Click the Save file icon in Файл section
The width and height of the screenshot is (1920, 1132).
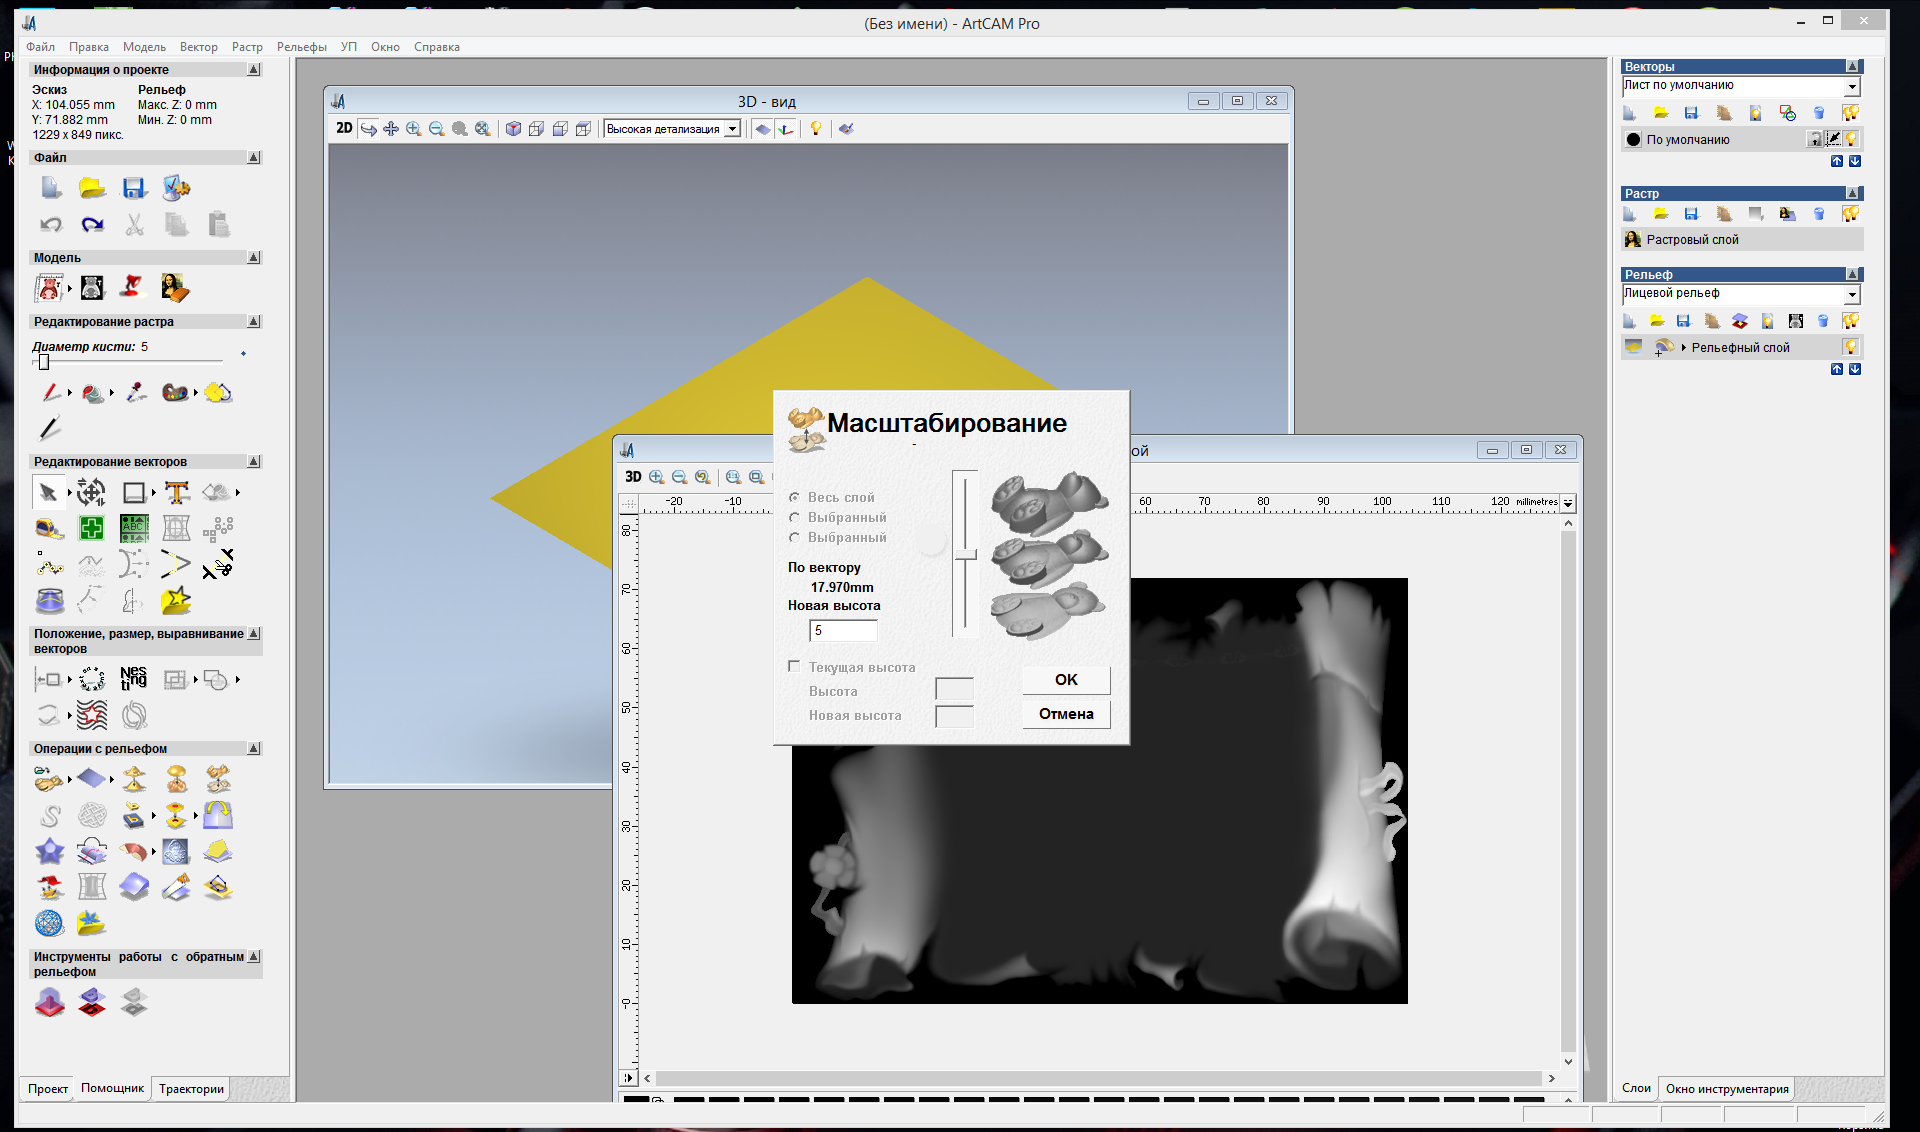coord(134,188)
